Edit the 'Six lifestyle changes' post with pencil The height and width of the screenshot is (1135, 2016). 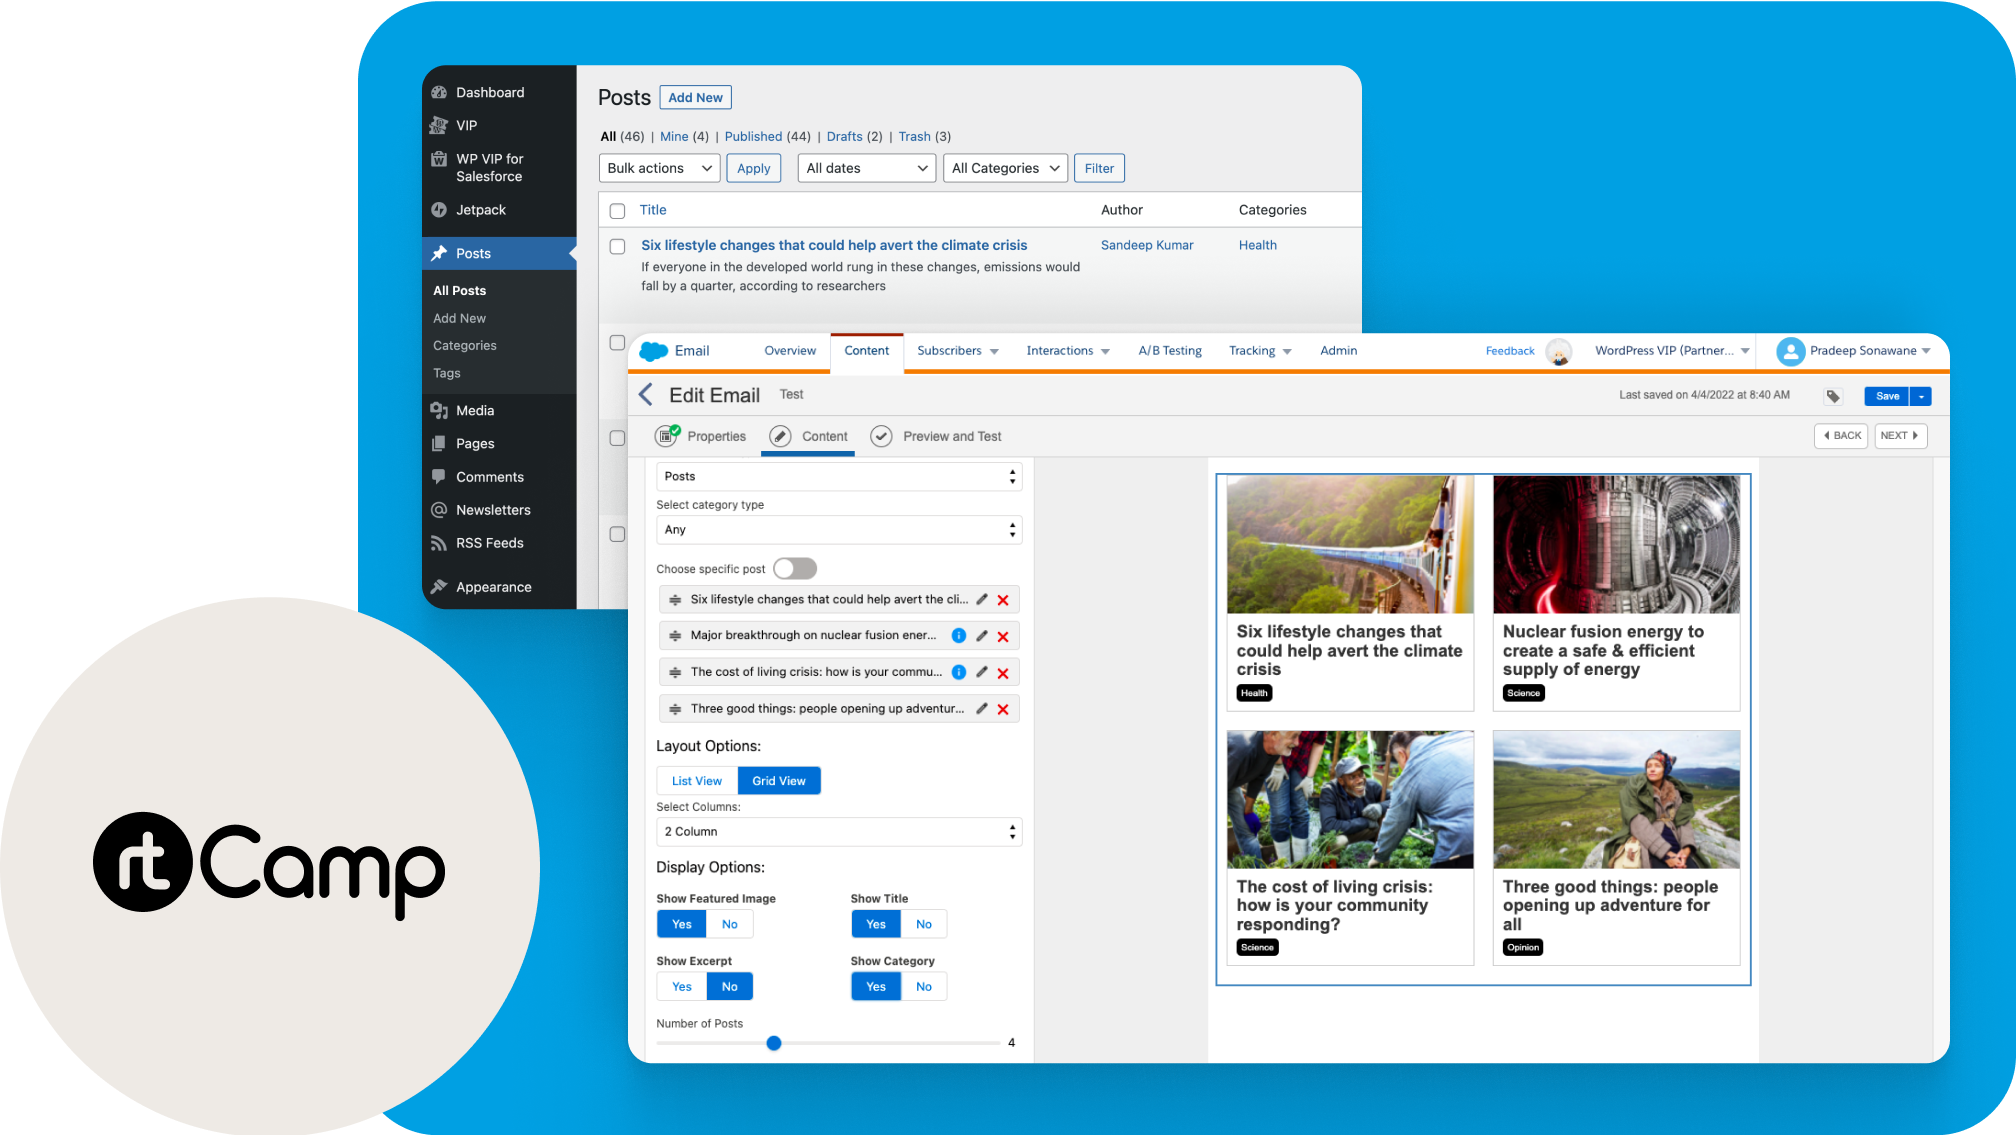coord(982,600)
